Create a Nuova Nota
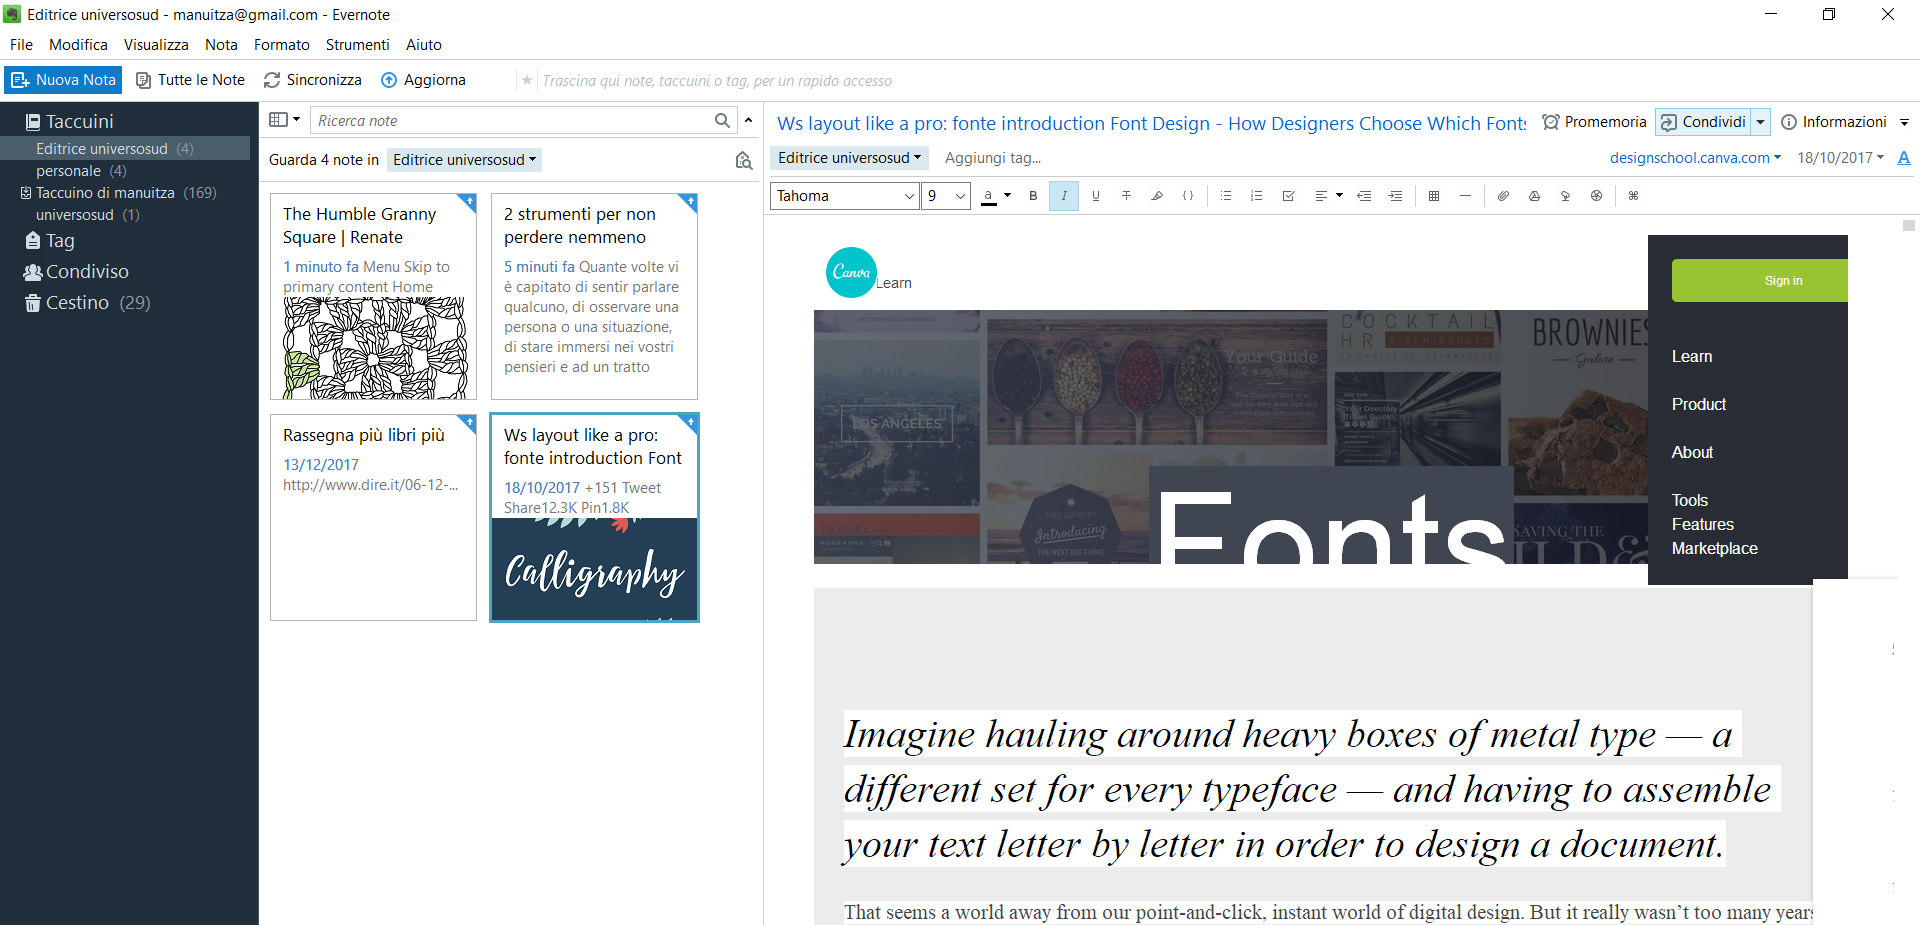Screen dimensions: 1920x925 [x=64, y=80]
